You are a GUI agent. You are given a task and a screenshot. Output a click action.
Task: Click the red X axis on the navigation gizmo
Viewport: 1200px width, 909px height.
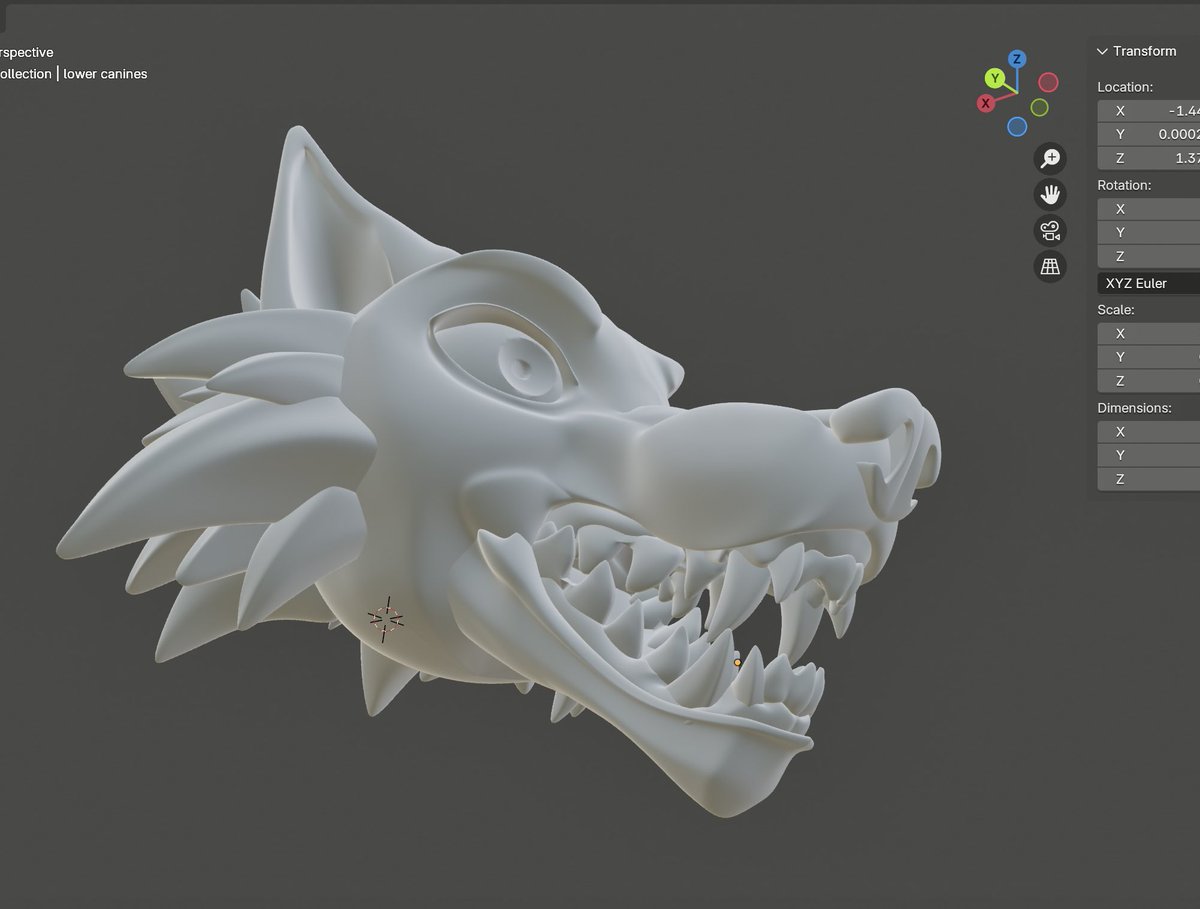pyautogui.click(x=986, y=103)
